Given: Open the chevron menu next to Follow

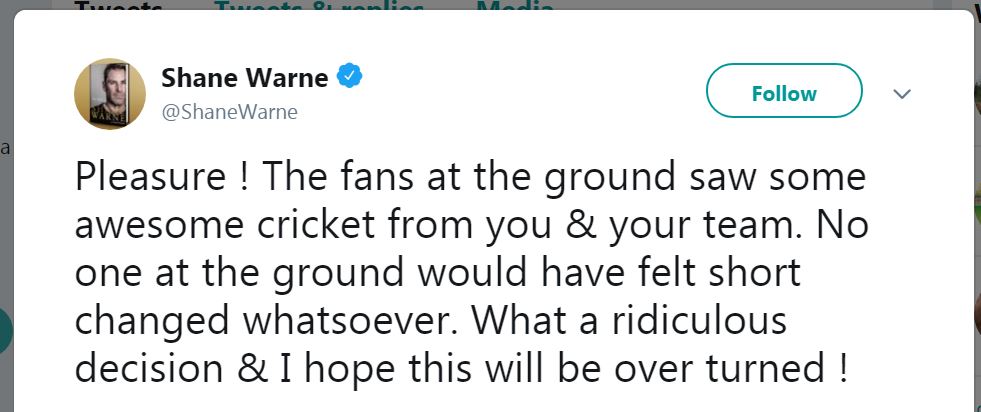Looking at the screenshot, I should click(902, 93).
